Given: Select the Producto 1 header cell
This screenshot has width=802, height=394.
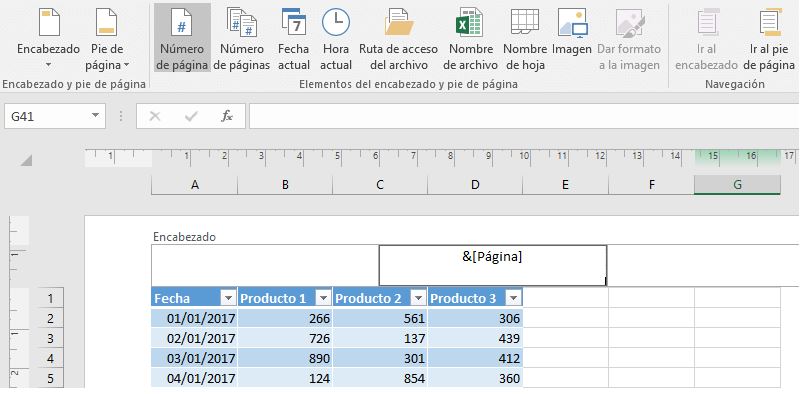Looking at the screenshot, I should (x=285, y=298).
